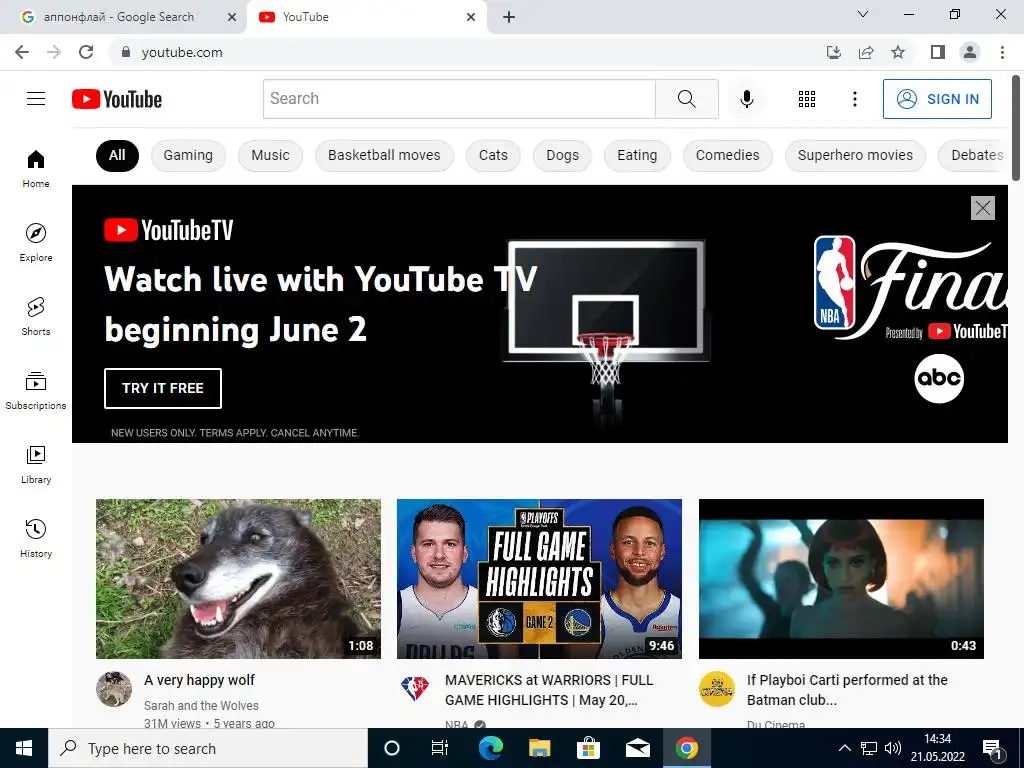Viewport: 1024px width, 768px height.
Task: Click the taskbar search box
Action: pos(208,748)
